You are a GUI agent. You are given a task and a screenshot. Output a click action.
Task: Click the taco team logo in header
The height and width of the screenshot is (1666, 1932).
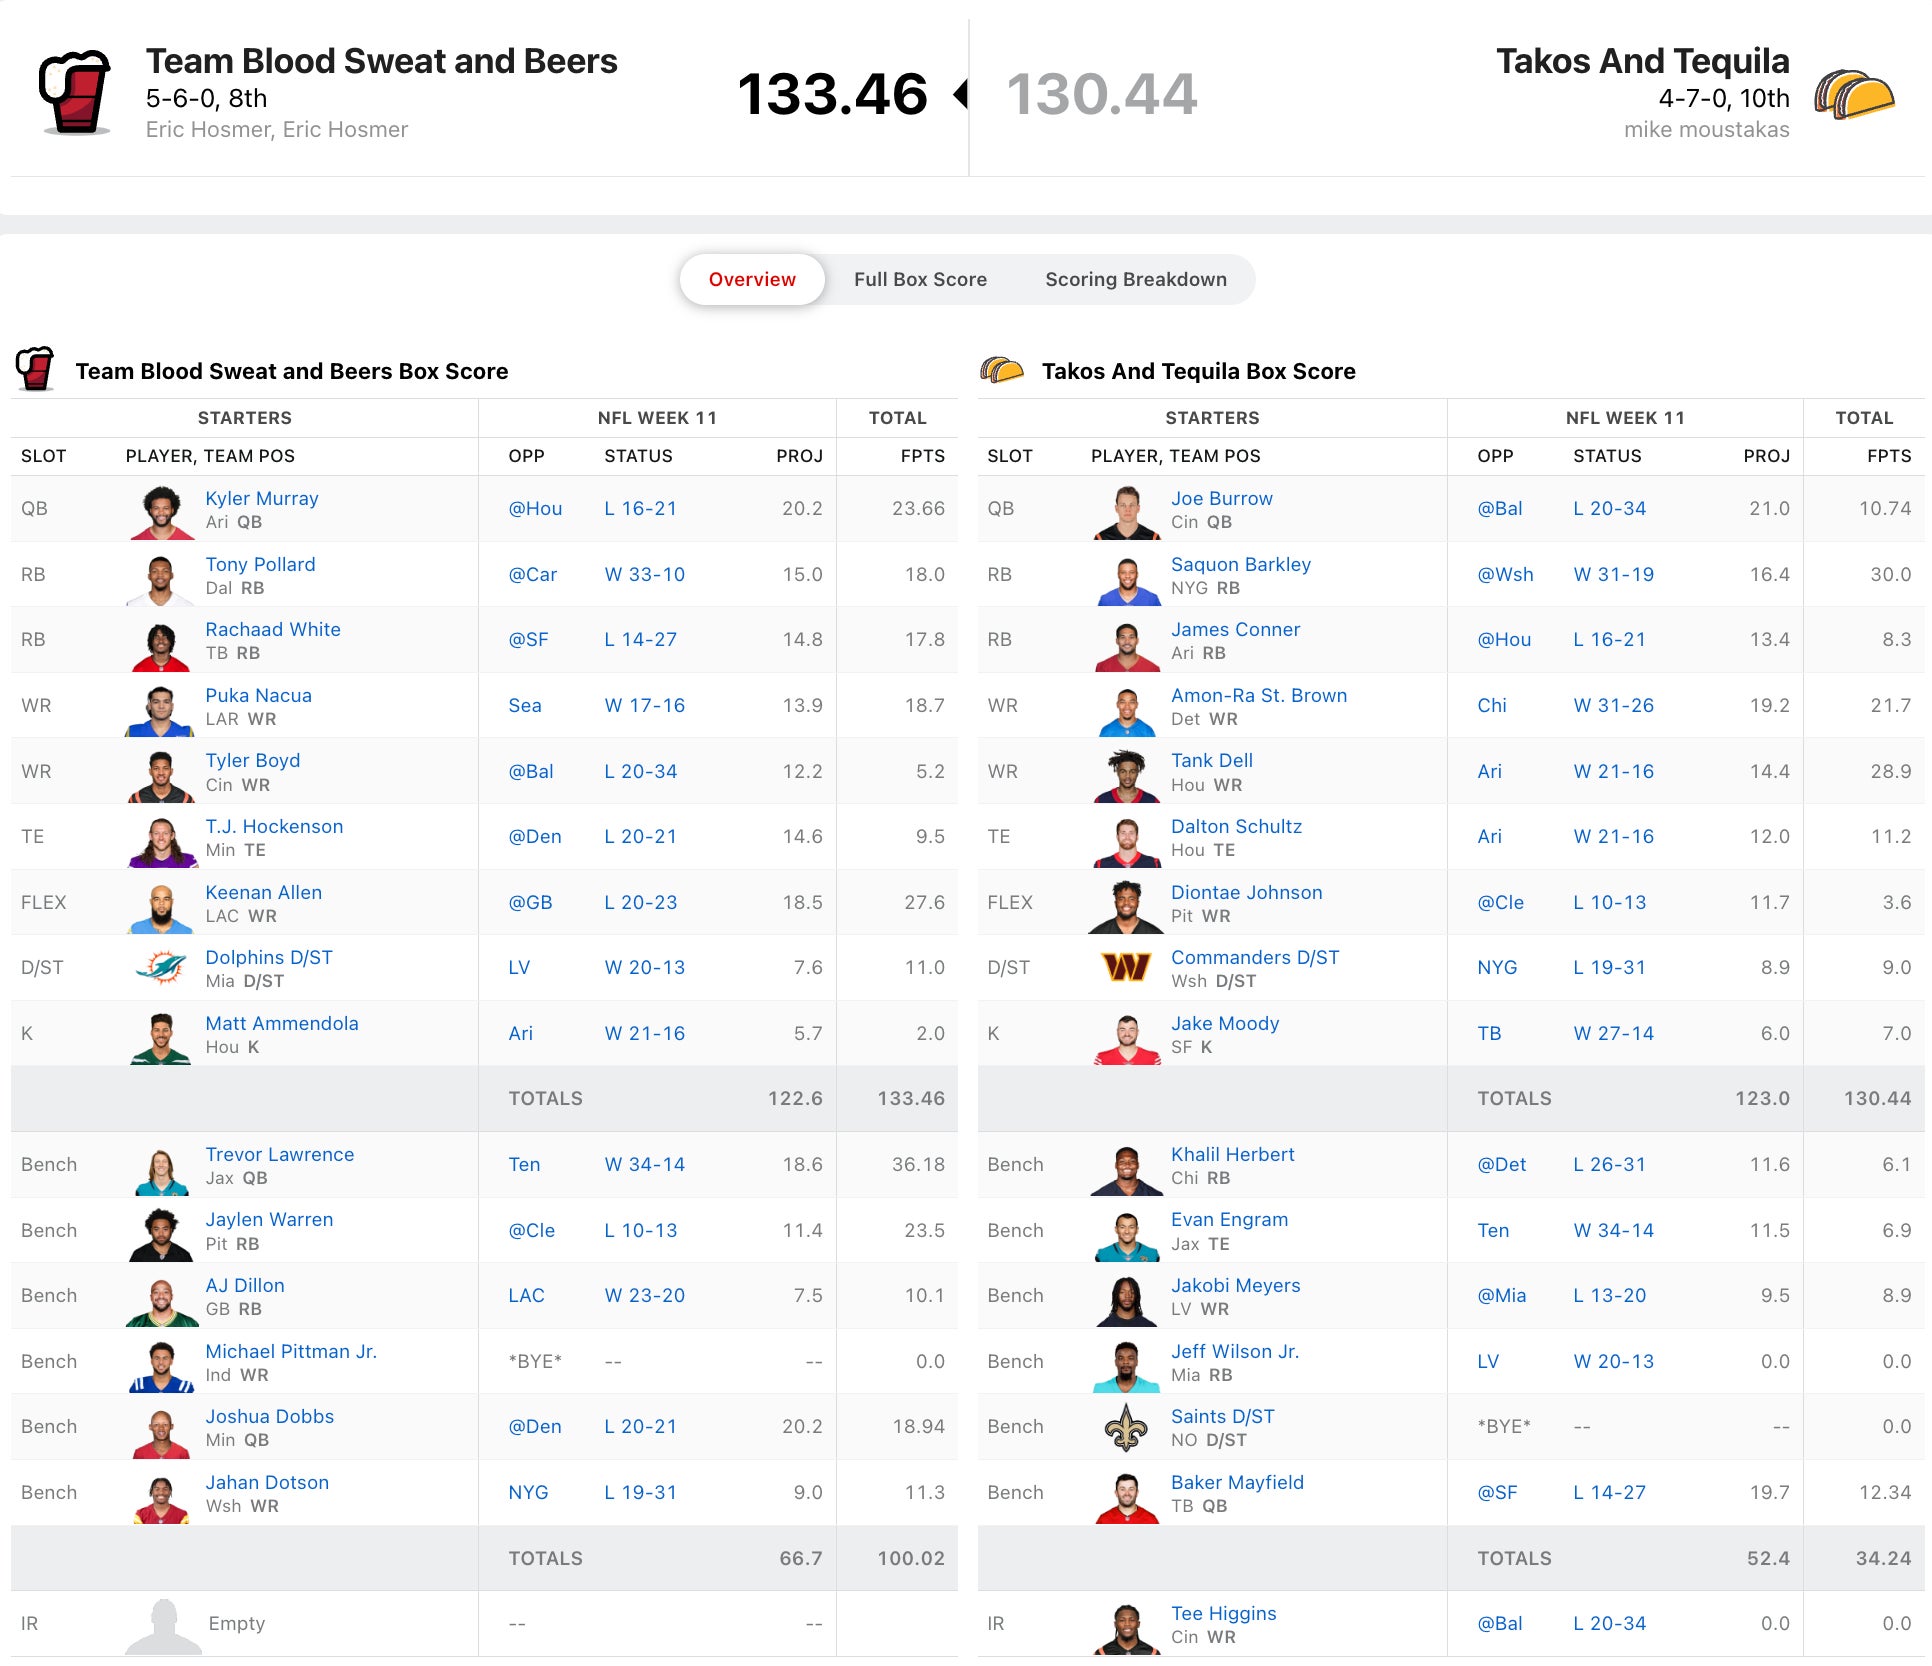tap(1854, 95)
